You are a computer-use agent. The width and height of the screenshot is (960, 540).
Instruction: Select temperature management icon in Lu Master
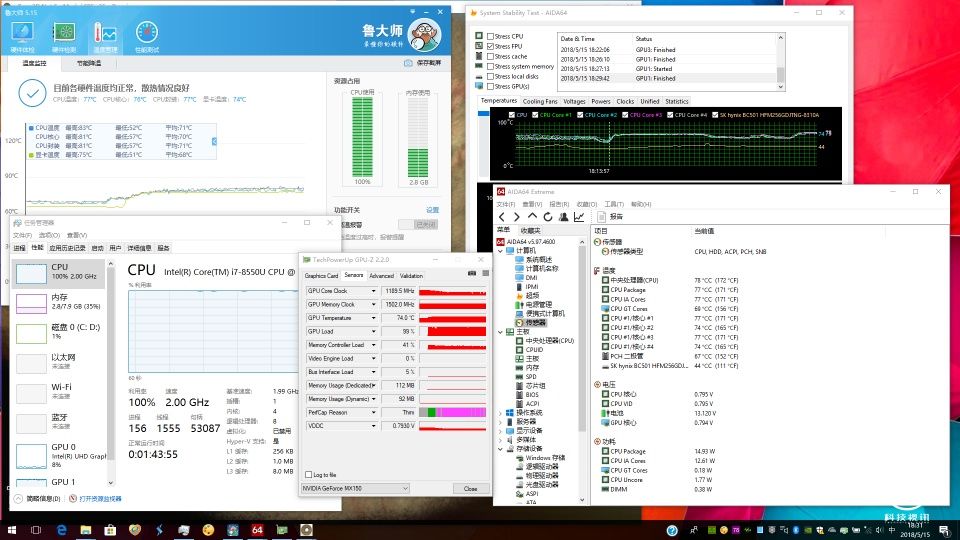[x=105, y=37]
